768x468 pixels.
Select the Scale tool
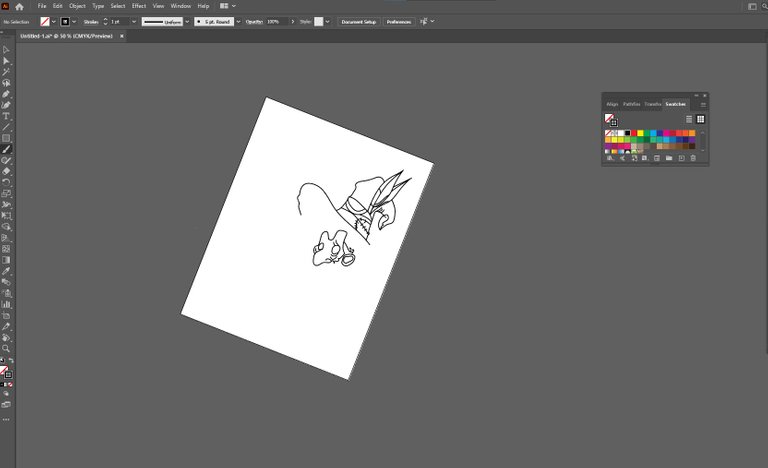(6, 194)
